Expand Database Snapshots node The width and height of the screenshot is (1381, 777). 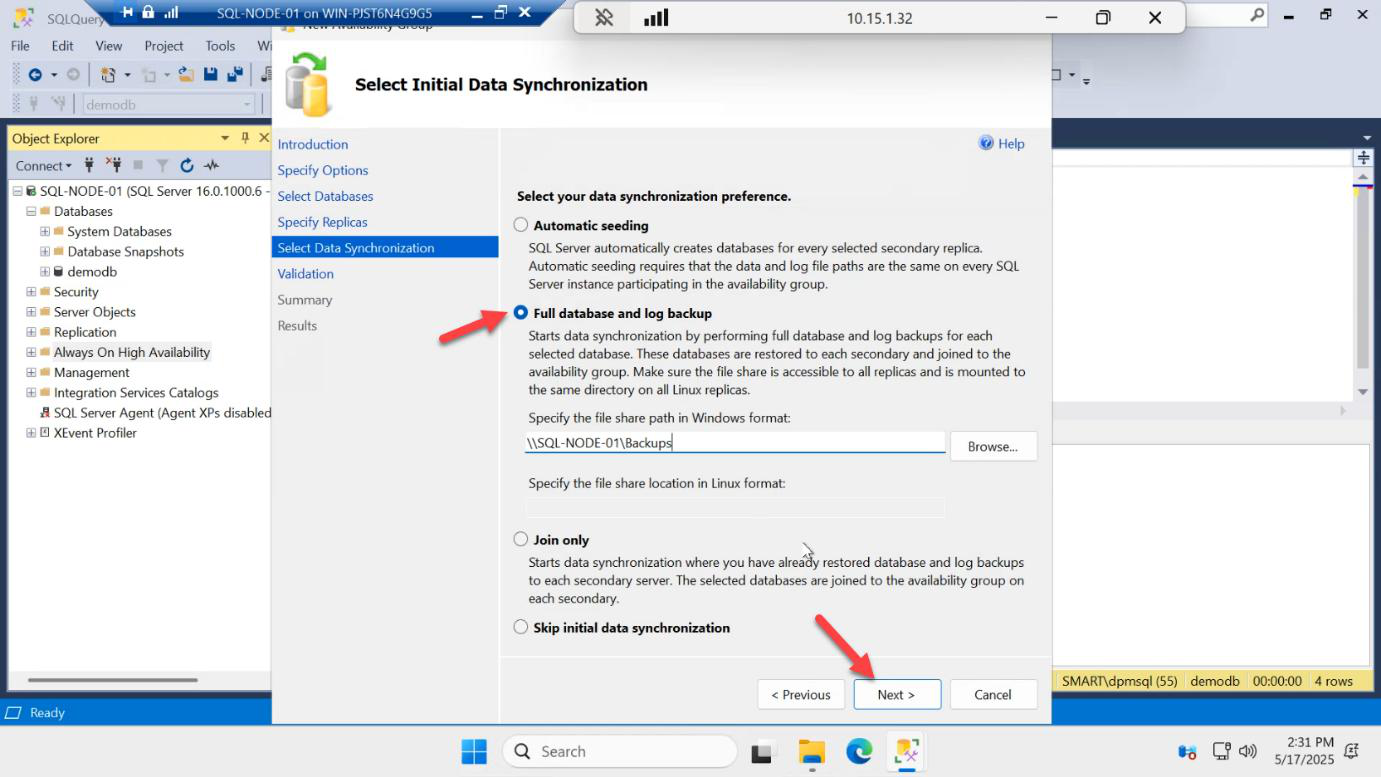[x=45, y=251]
